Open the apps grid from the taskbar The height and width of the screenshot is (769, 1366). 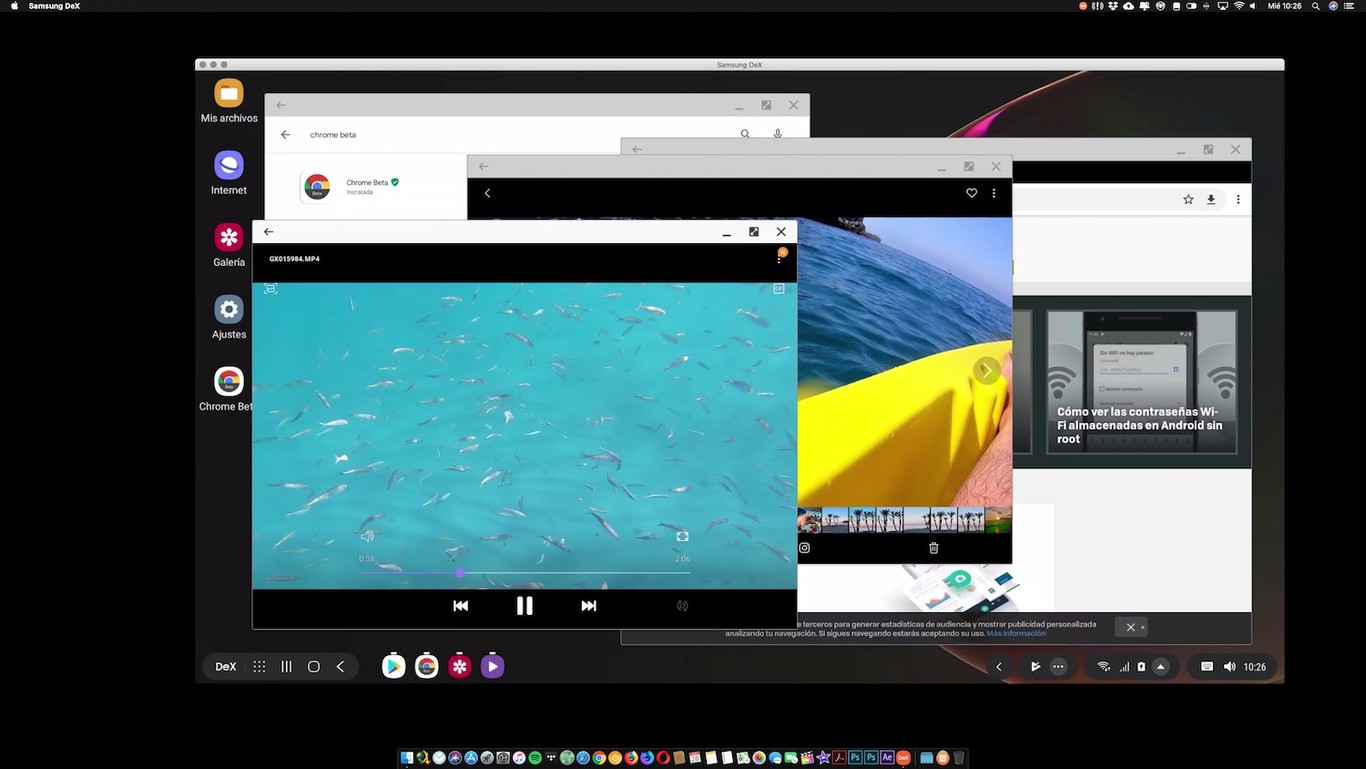(x=258, y=666)
